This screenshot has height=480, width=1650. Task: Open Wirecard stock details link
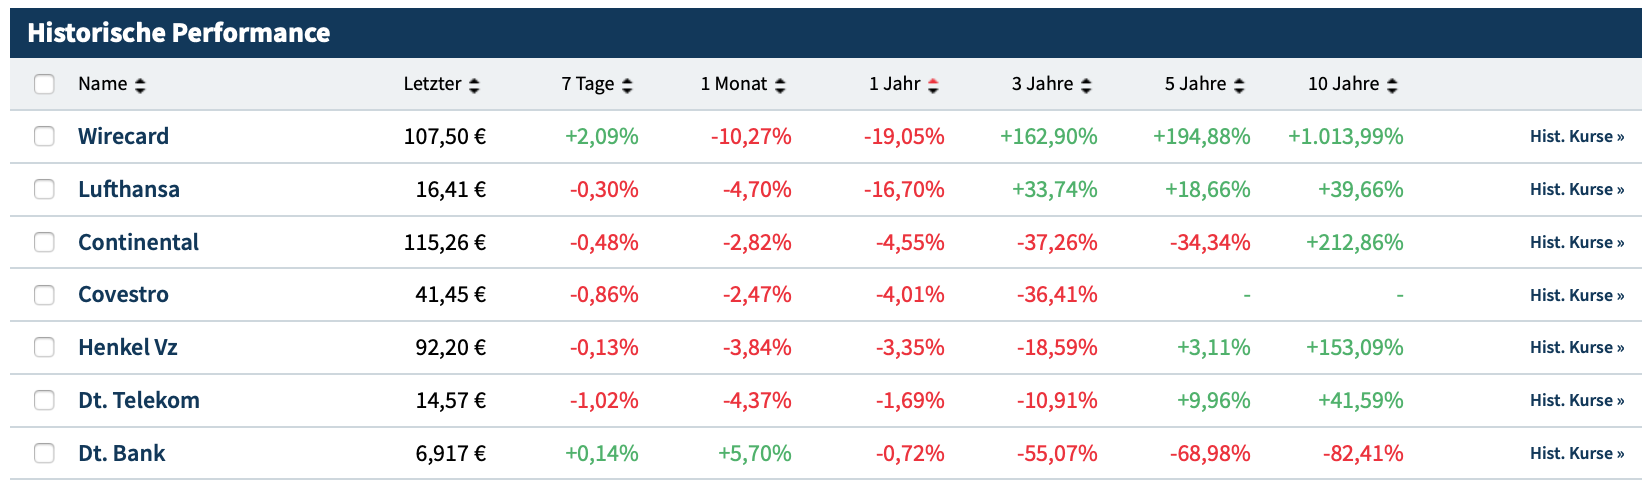pyautogui.click(x=123, y=136)
